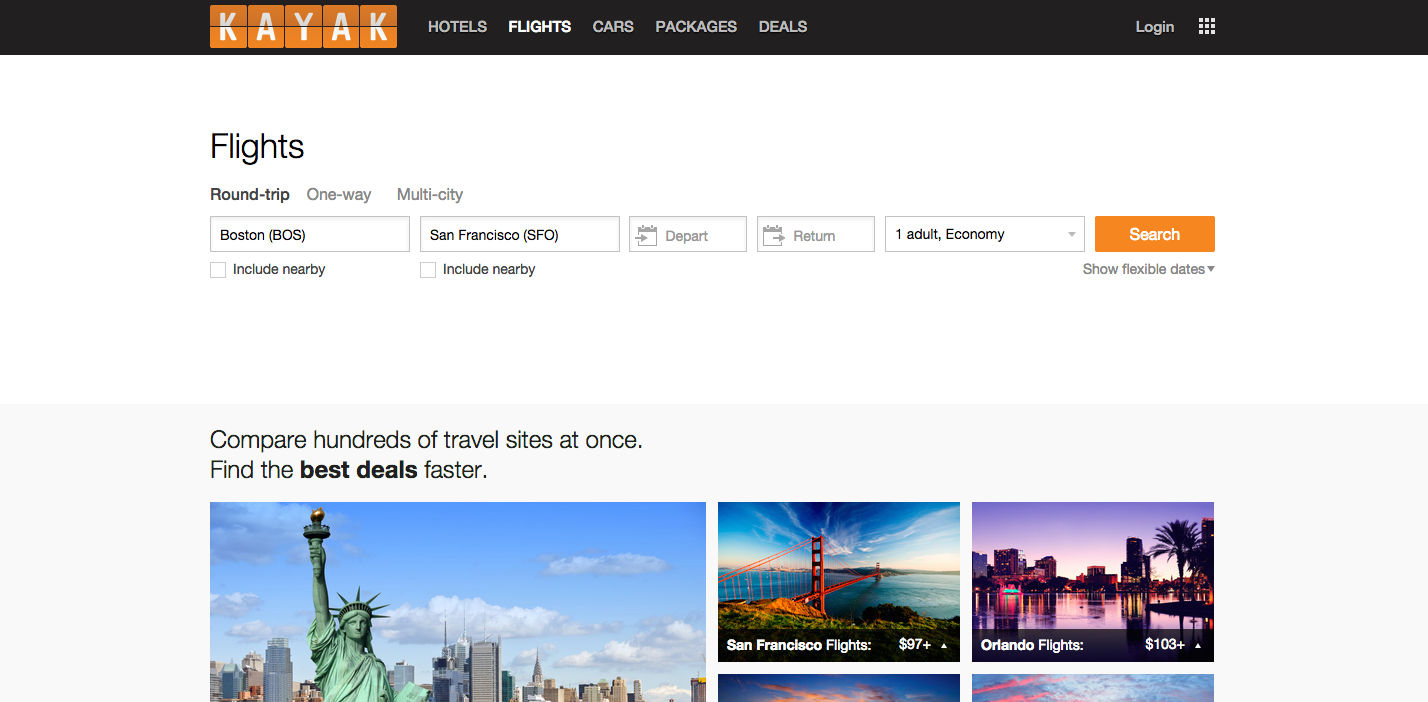Go to the Hotels section

click(457, 27)
